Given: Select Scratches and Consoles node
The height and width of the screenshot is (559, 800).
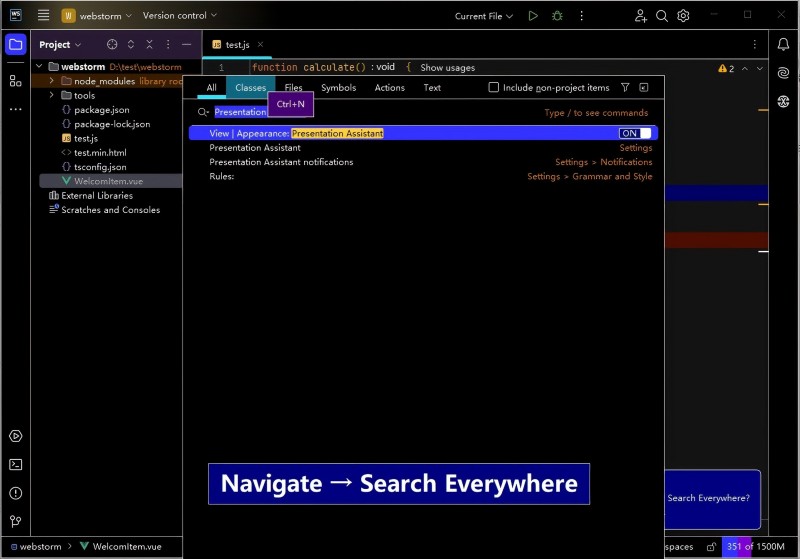Looking at the screenshot, I should (110, 210).
